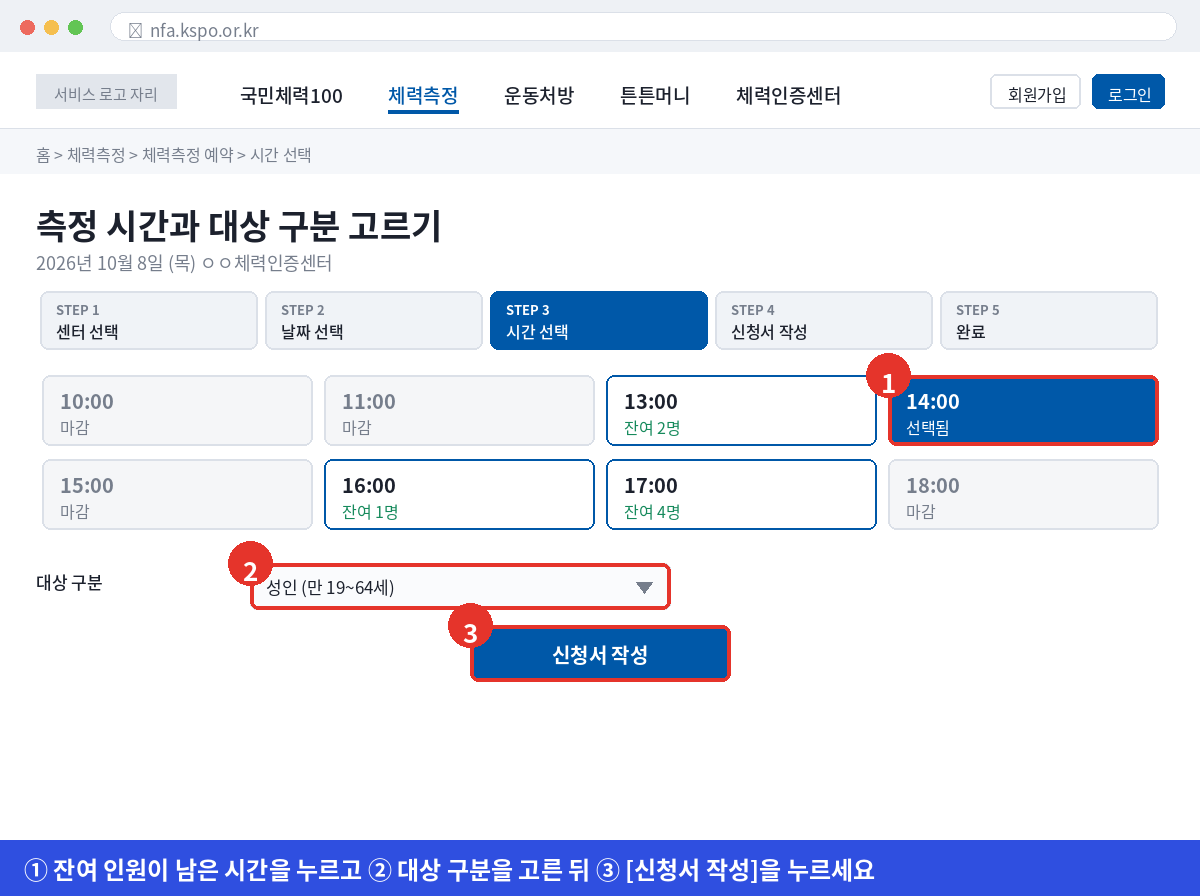Go to STEP 2 날짜 선택
This screenshot has height=896, width=1200.
click(374, 320)
